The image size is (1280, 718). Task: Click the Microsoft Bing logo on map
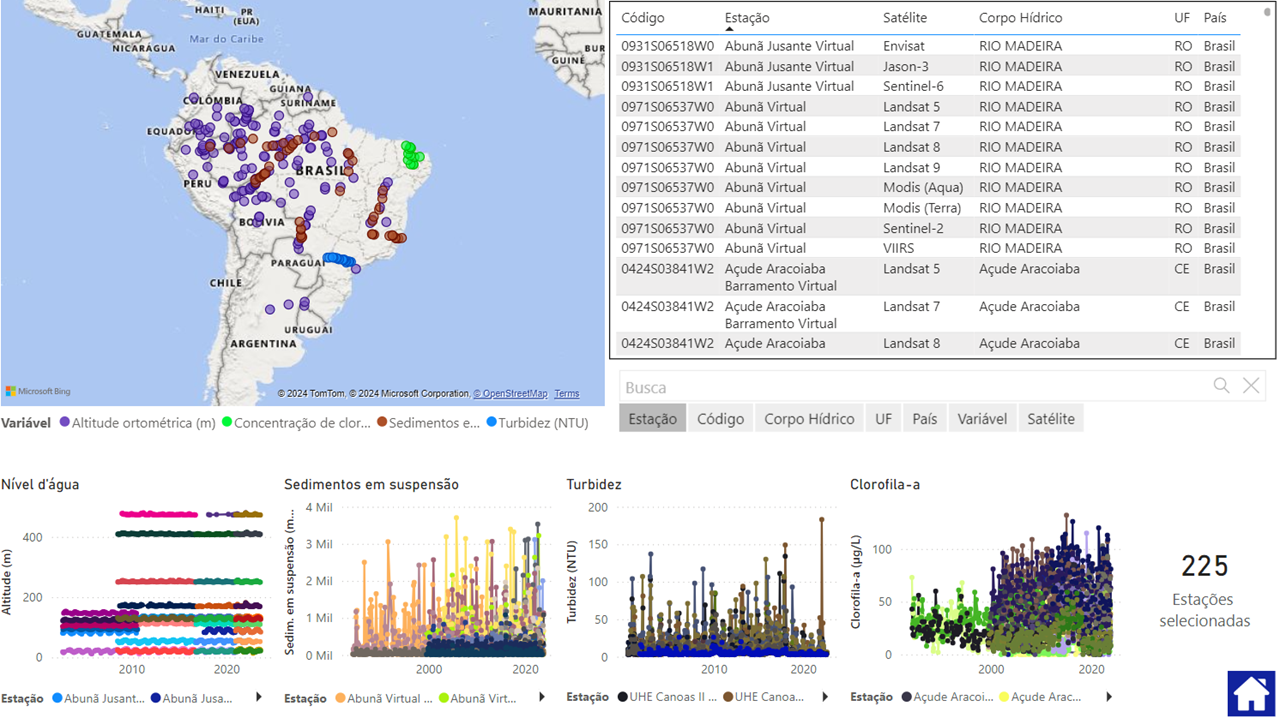click(x=38, y=392)
